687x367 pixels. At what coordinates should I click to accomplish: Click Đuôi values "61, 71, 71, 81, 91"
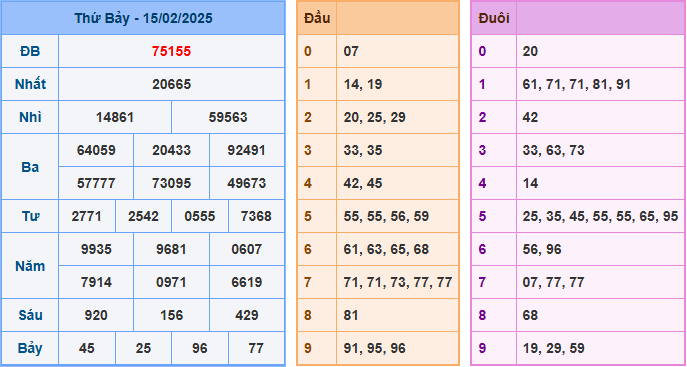coord(577,84)
